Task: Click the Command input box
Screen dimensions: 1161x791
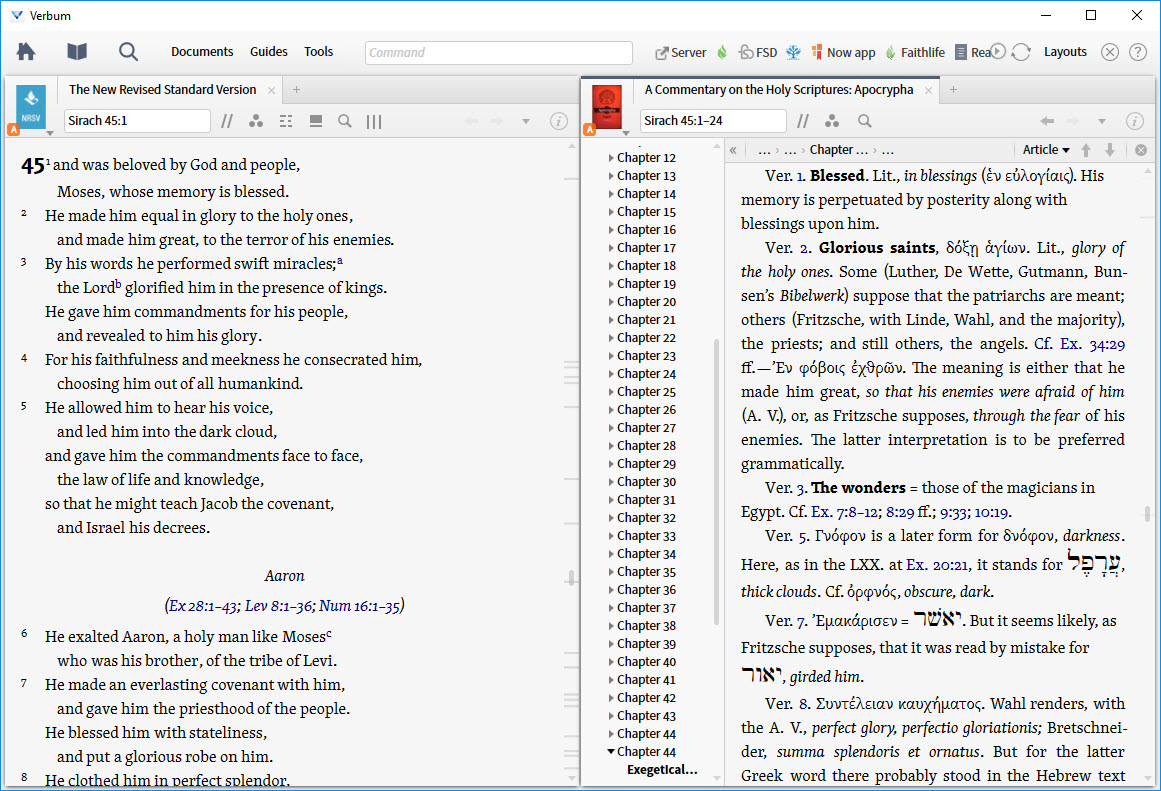Action: (498, 53)
